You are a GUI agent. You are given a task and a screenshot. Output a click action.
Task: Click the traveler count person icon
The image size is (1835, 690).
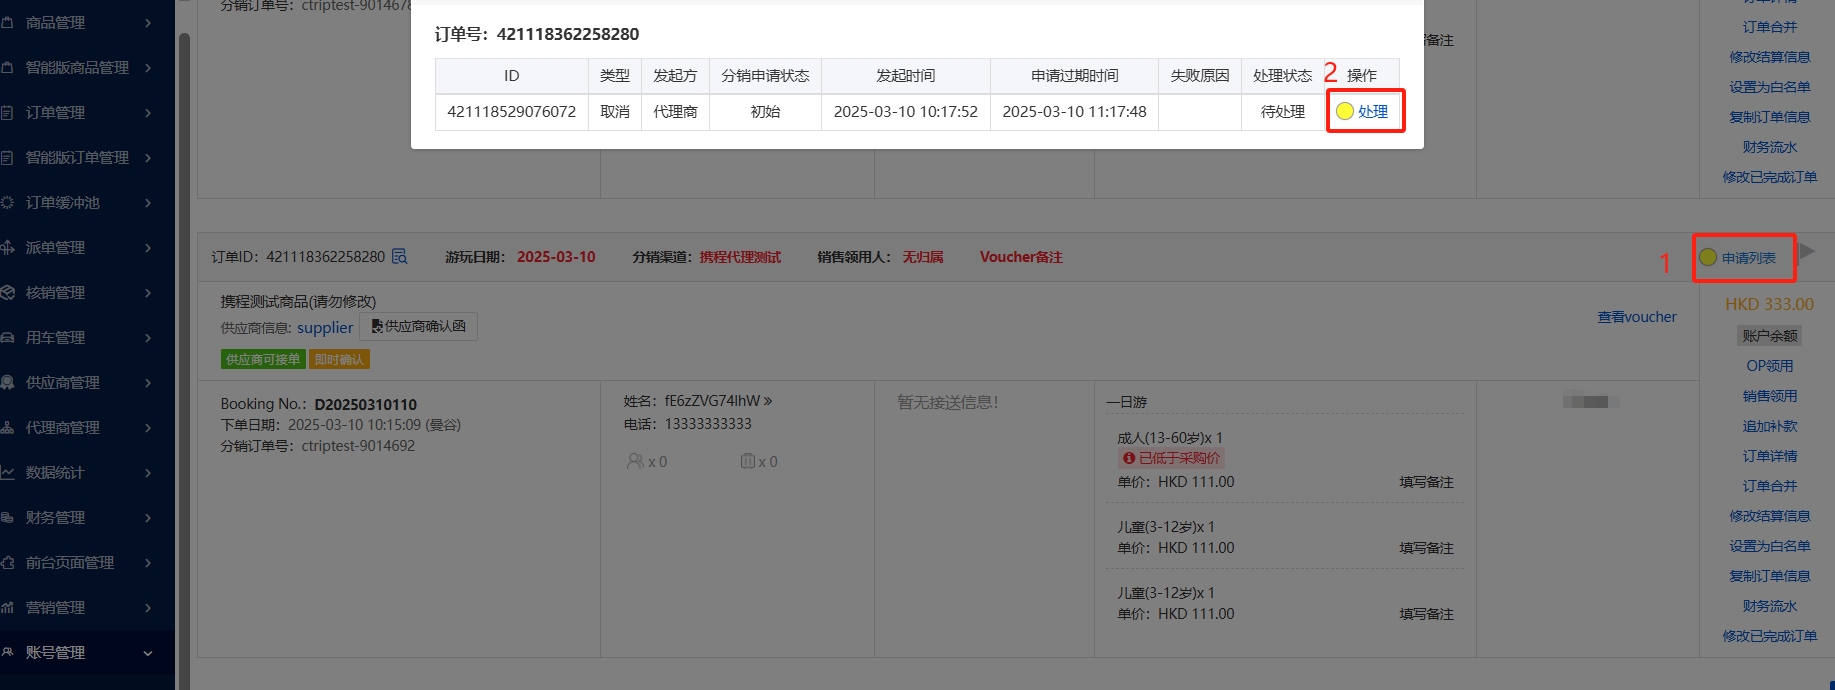tap(635, 461)
